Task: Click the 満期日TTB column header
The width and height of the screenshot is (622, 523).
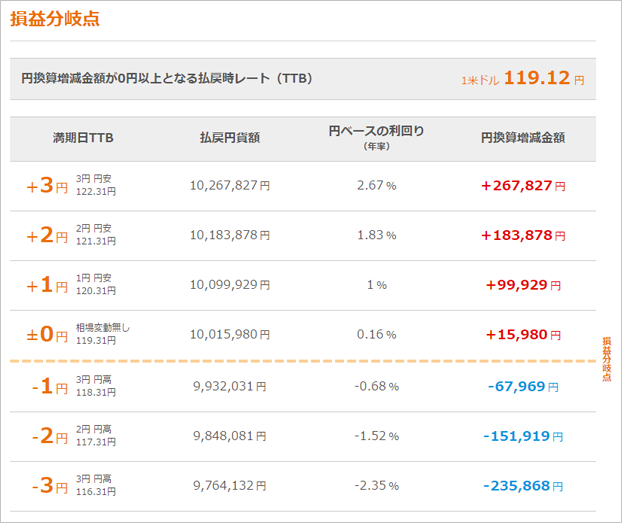Action: tap(82, 138)
